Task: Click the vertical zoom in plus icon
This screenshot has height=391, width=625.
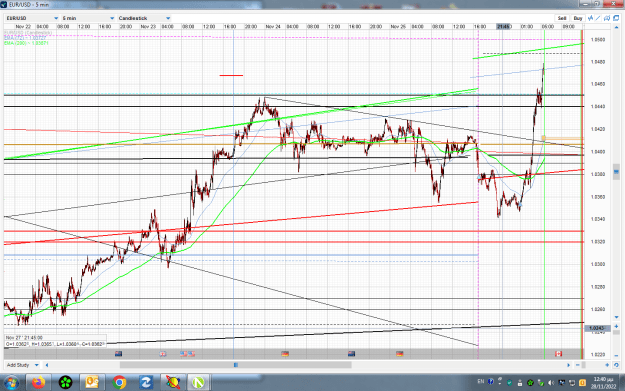Action: 616,326
